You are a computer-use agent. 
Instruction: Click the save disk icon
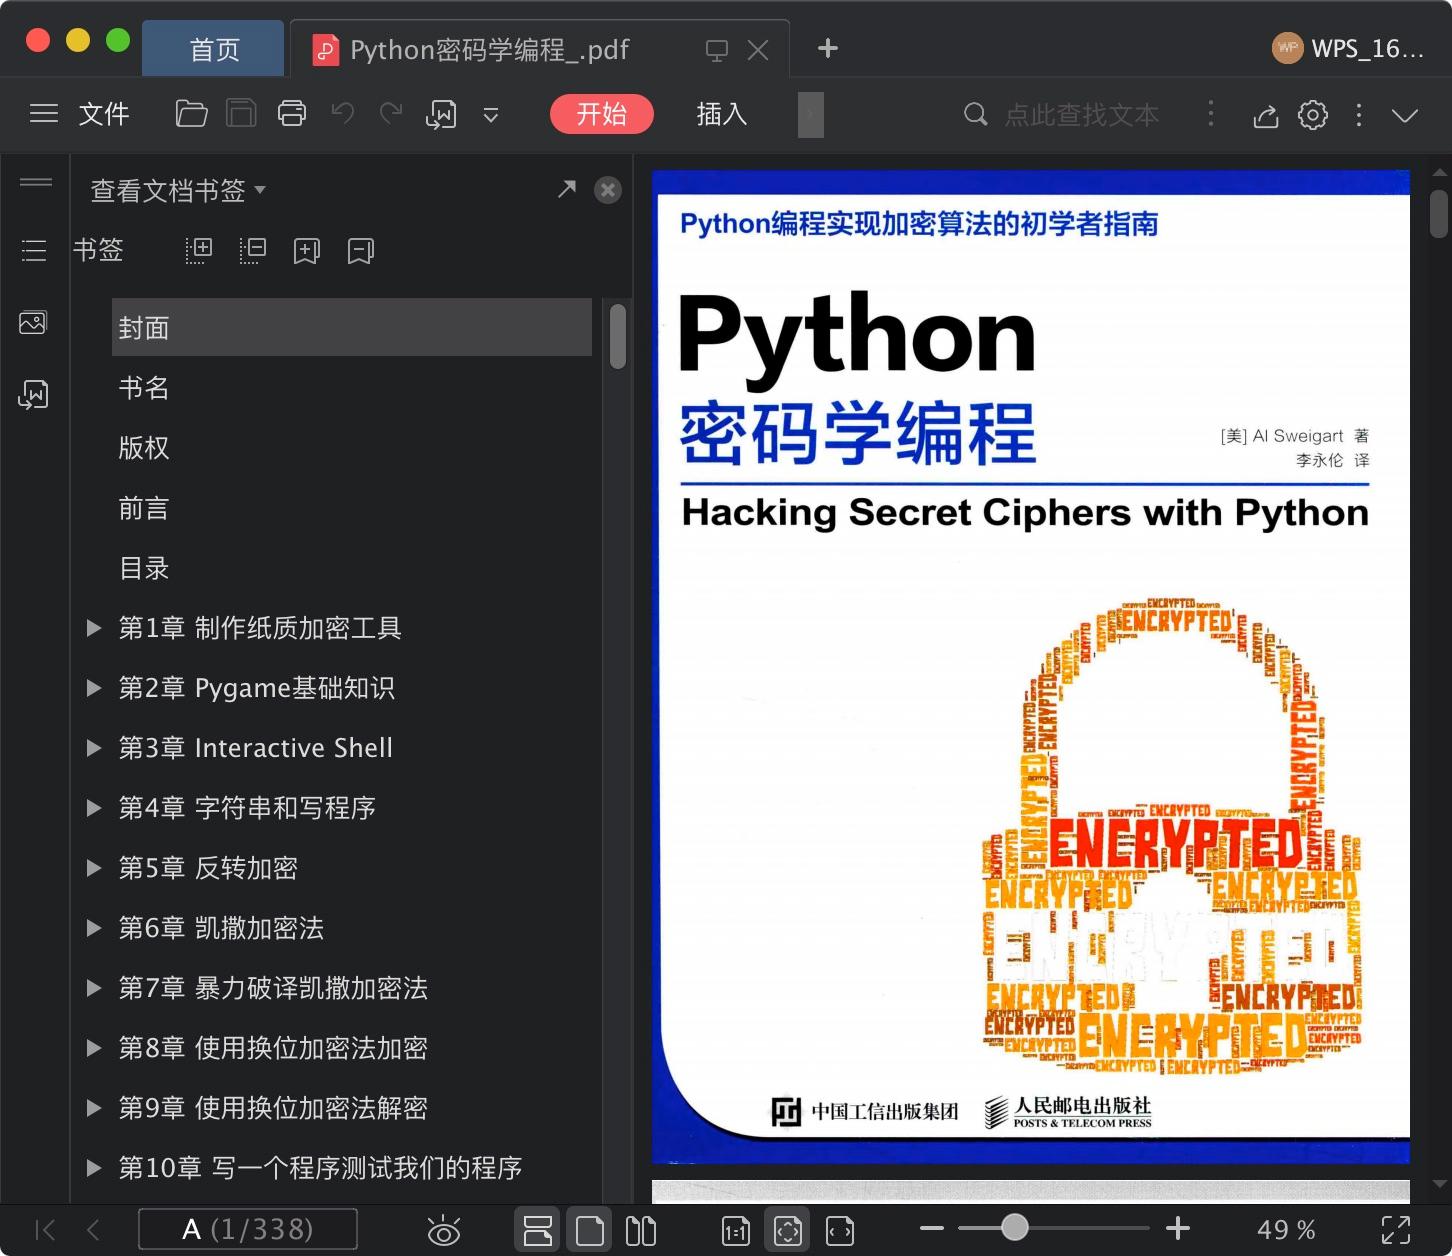(x=241, y=114)
